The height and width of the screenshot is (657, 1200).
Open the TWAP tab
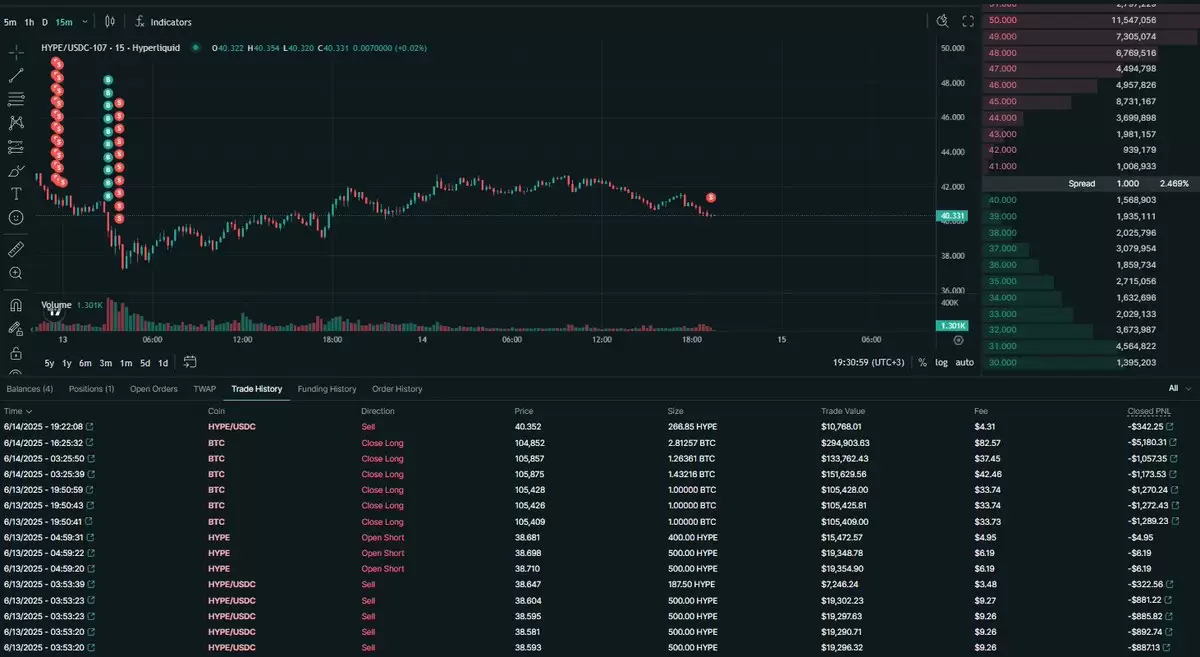point(204,388)
